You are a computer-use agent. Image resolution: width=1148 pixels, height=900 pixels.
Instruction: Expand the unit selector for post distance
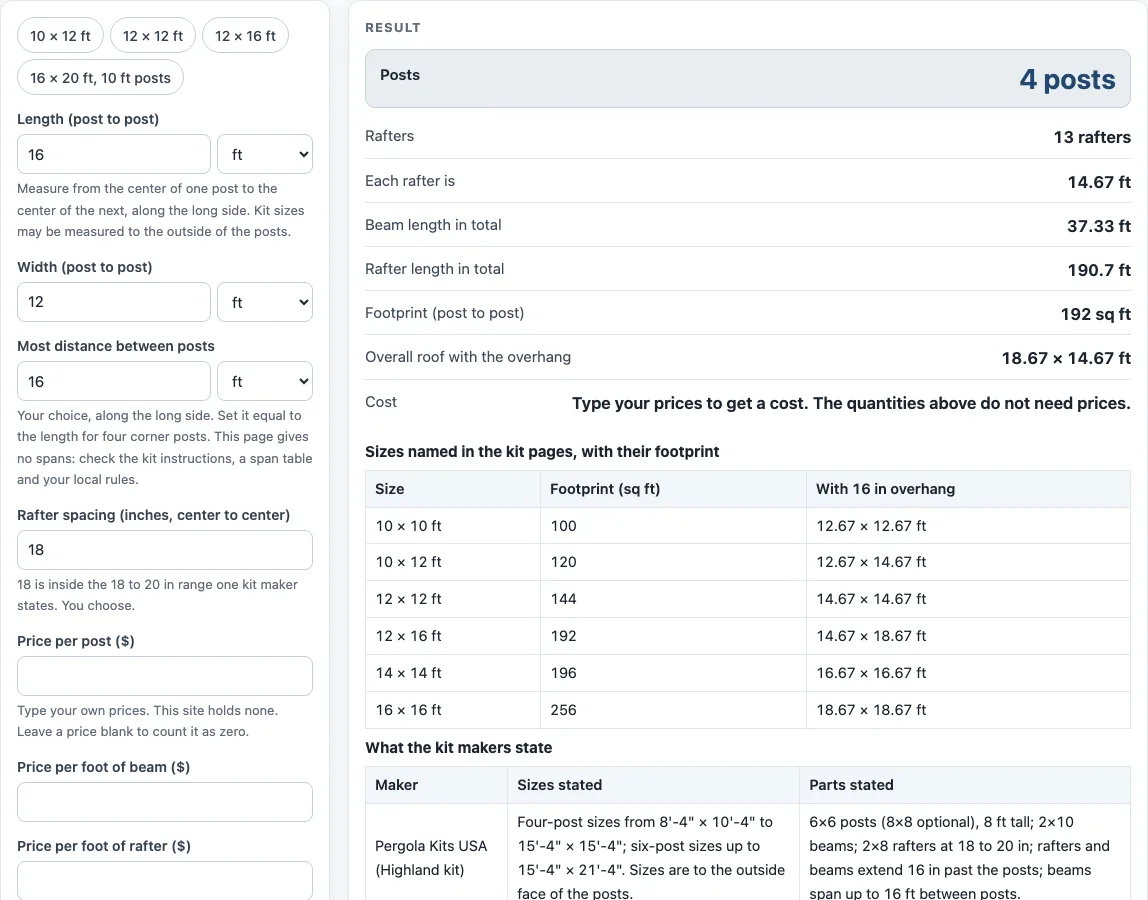265,382
